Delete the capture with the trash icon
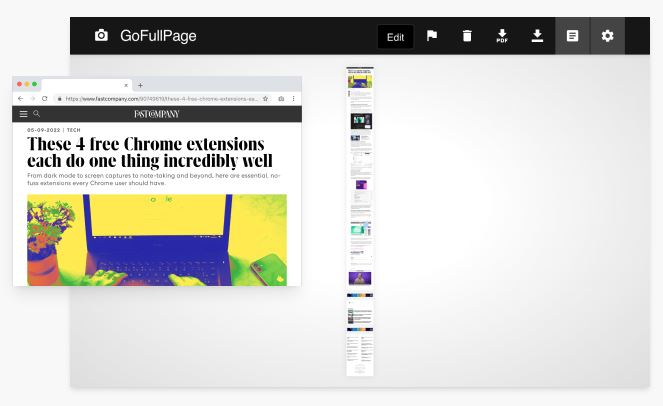Image resolution: width=663 pixels, height=406 pixels. [467, 36]
